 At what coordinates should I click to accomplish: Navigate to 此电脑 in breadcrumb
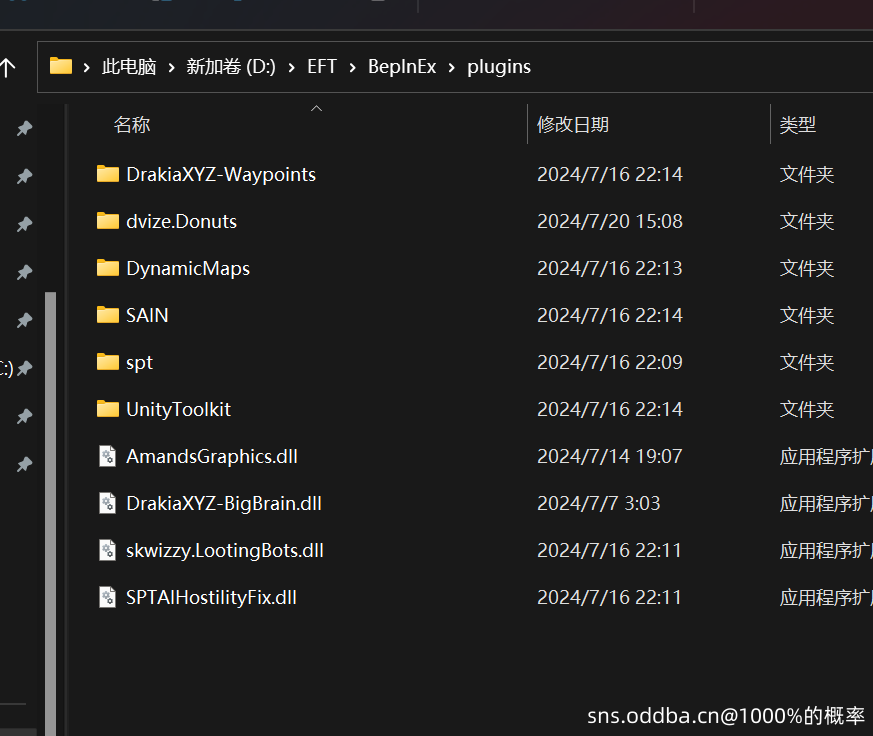click(129, 67)
